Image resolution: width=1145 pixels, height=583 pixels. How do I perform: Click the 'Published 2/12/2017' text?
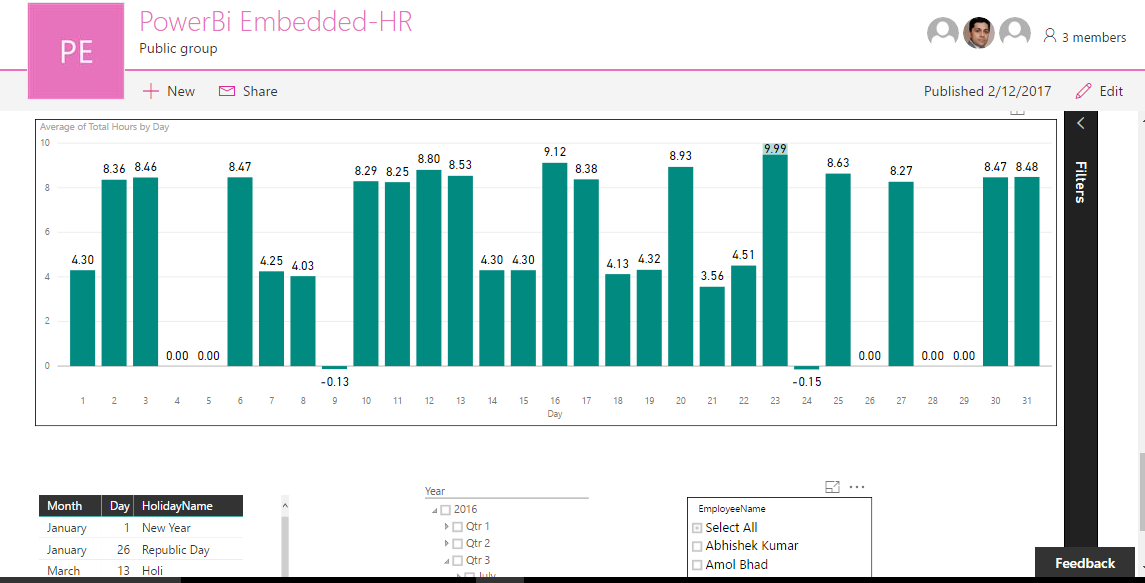coord(987,91)
